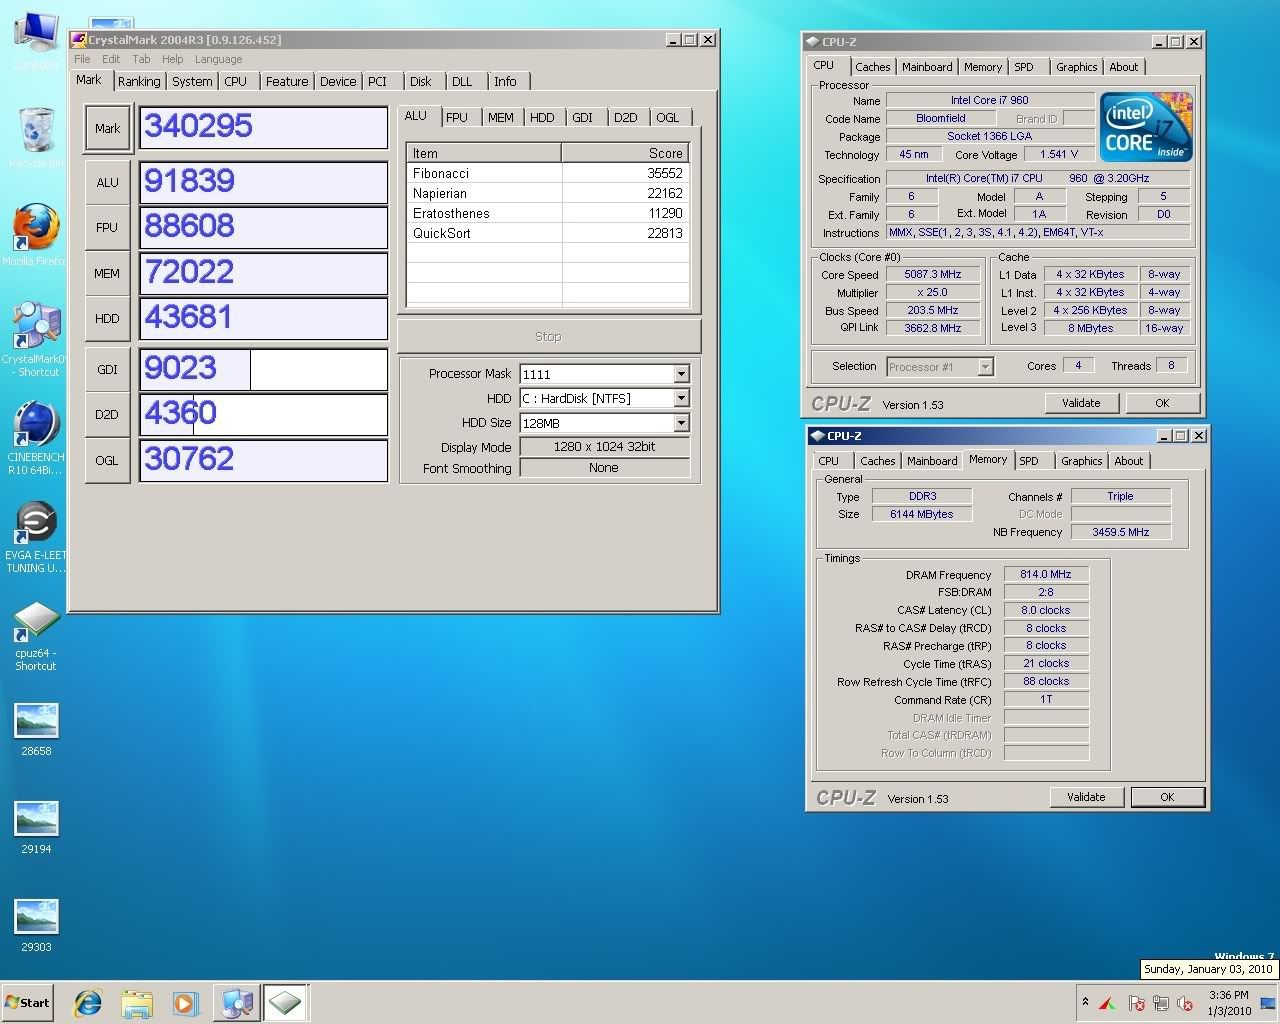The width and height of the screenshot is (1280, 1024).
Task: Click the FPU benchmark button
Action: point(108,227)
